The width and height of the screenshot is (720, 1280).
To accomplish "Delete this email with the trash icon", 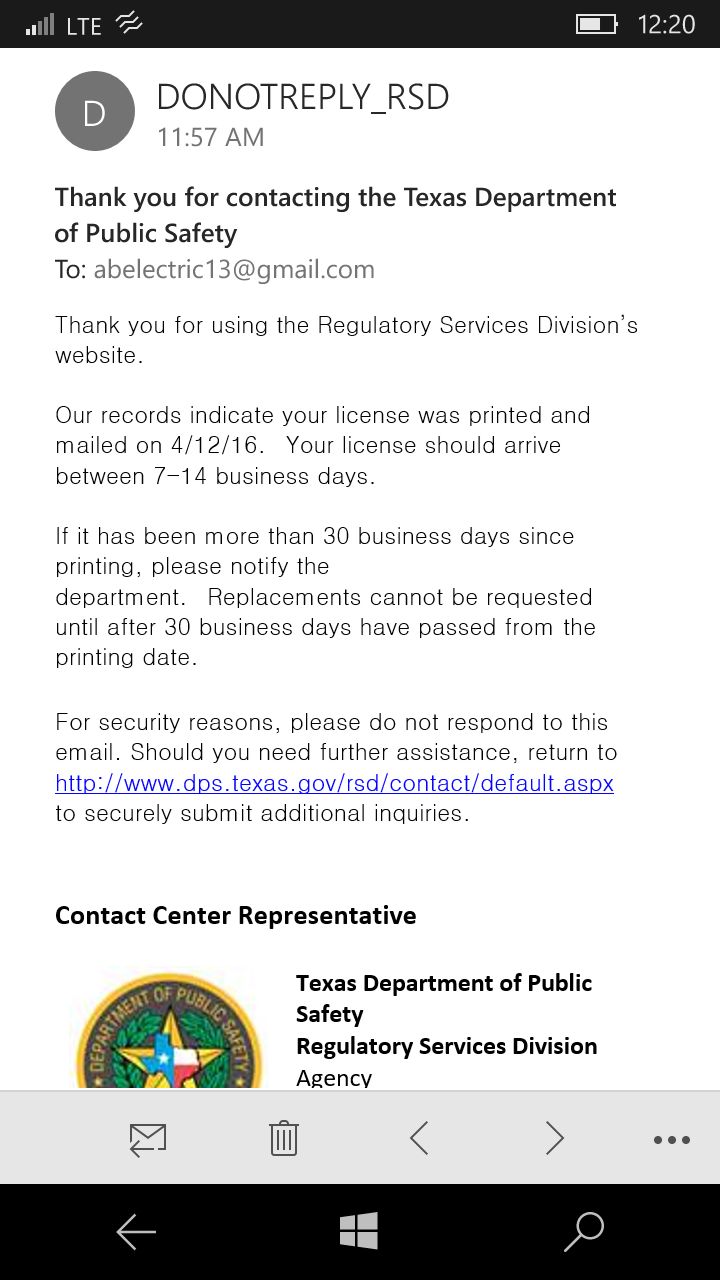I will (284, 1138).
